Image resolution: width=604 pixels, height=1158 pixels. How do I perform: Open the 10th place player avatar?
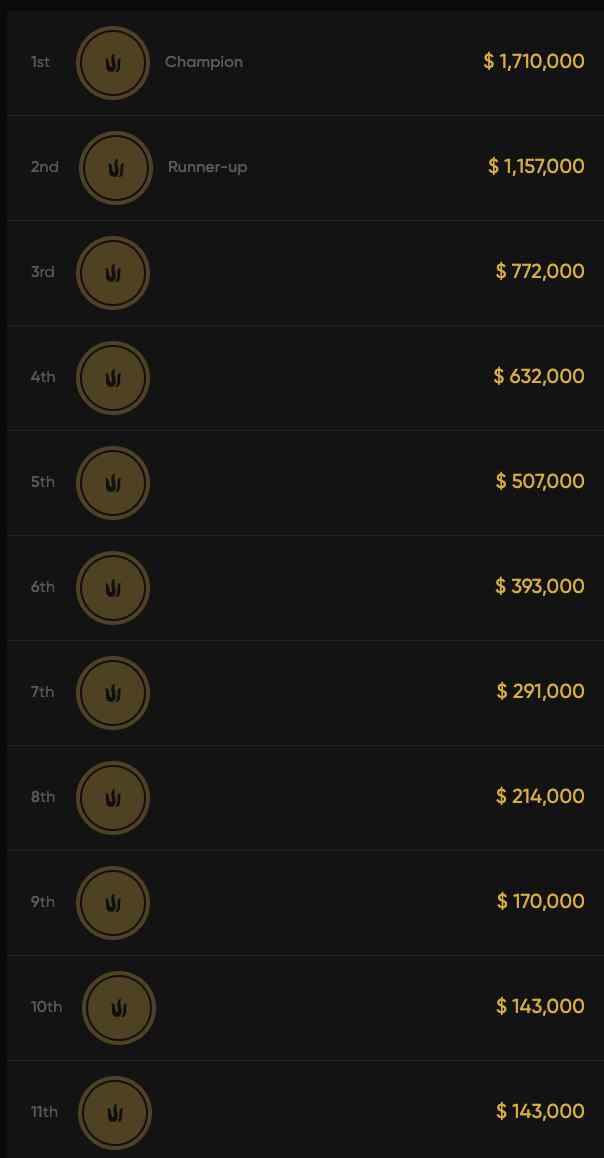pyautogui.click(x=119, y=1008)
